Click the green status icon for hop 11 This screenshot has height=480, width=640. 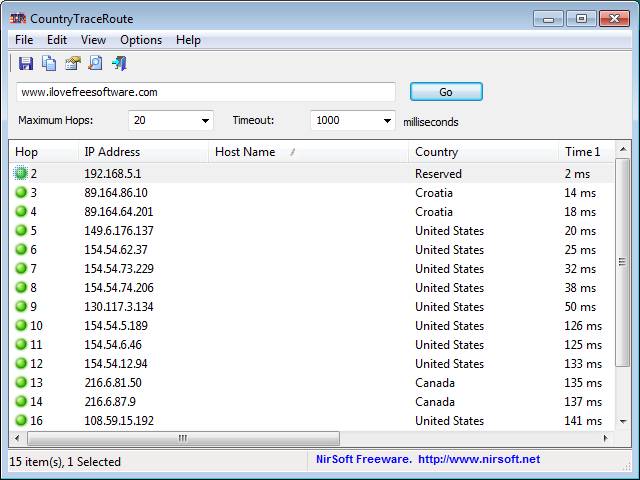[x=21, y=344]
